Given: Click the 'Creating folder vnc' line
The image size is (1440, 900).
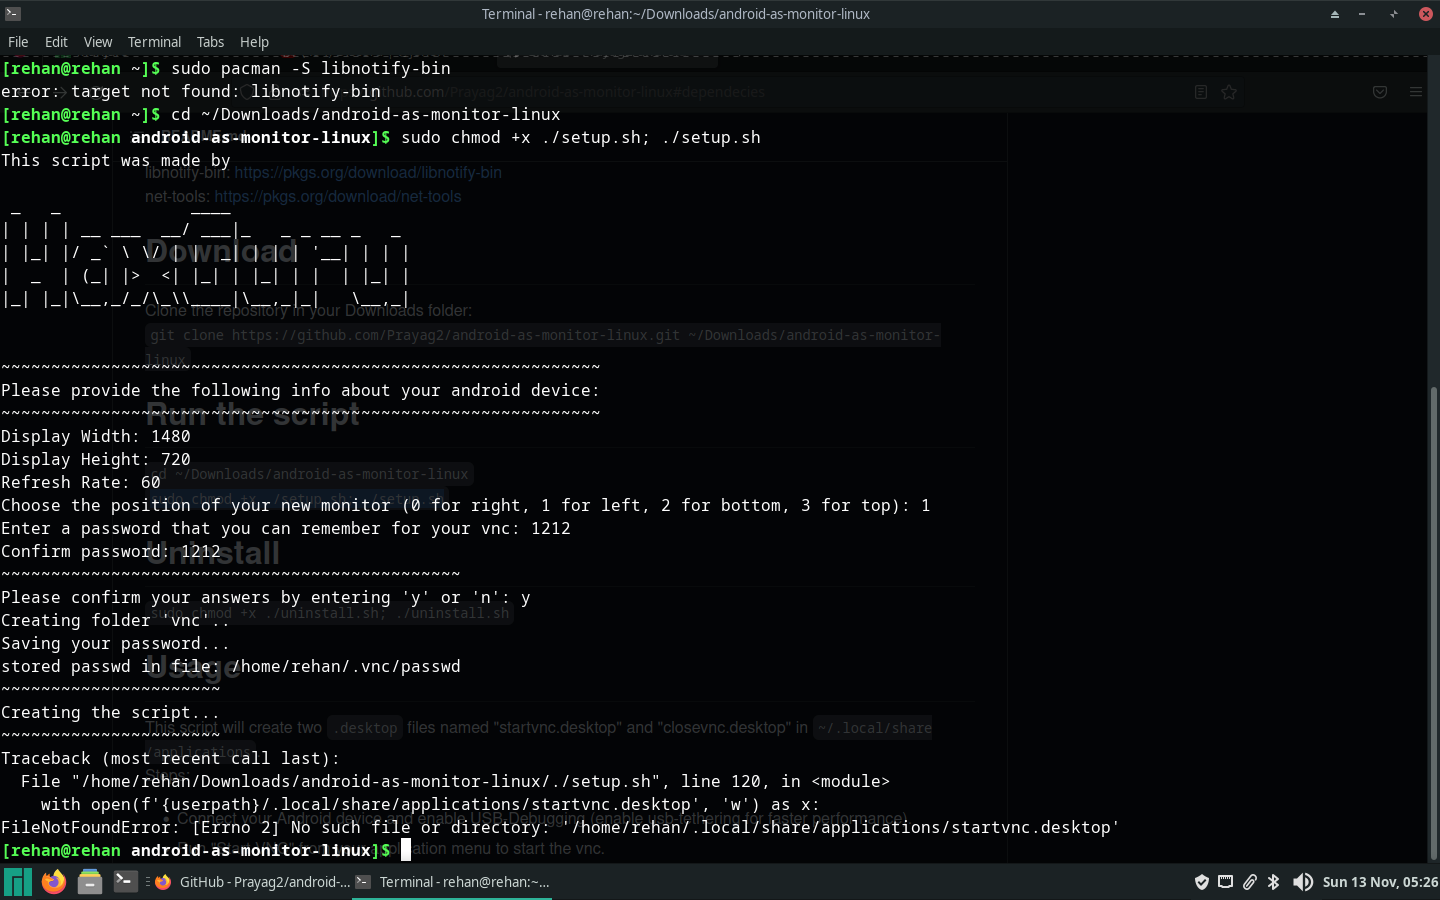Looking at the screenshot, I should [116, 620].
